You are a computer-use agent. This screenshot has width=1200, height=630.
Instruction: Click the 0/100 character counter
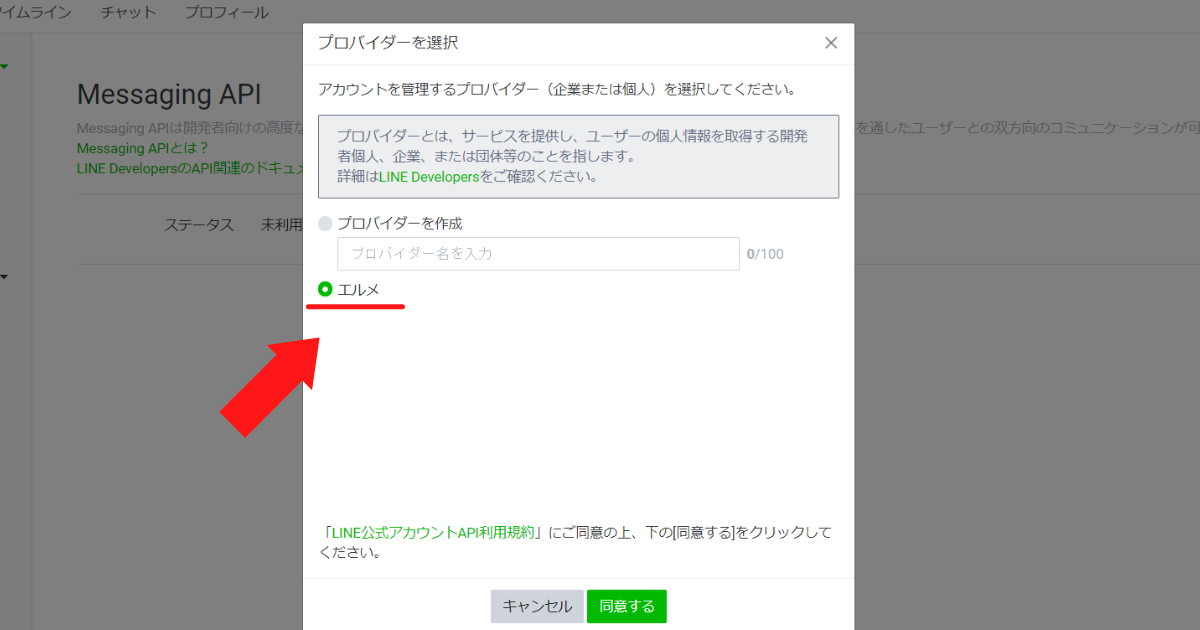tap(765, 253)
